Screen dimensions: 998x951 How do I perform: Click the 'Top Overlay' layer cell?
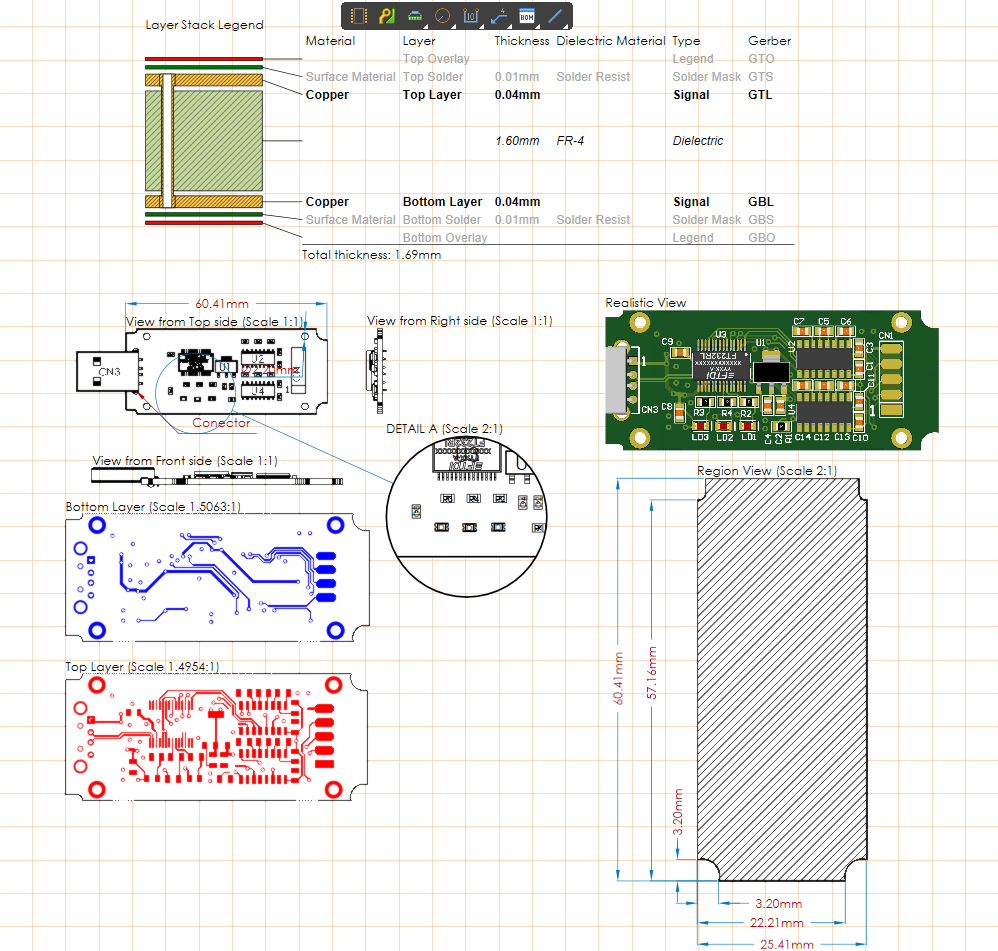(436, 59)
